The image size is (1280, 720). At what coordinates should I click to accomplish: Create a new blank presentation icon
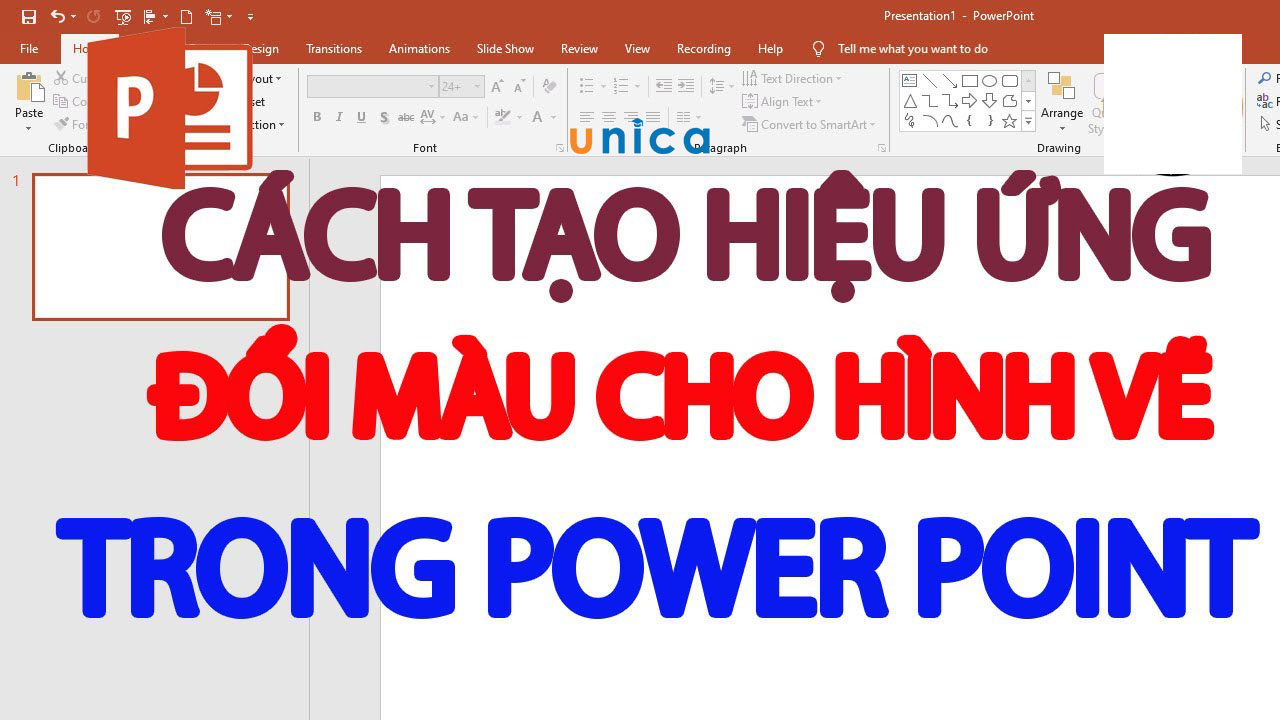click(186, 17)
